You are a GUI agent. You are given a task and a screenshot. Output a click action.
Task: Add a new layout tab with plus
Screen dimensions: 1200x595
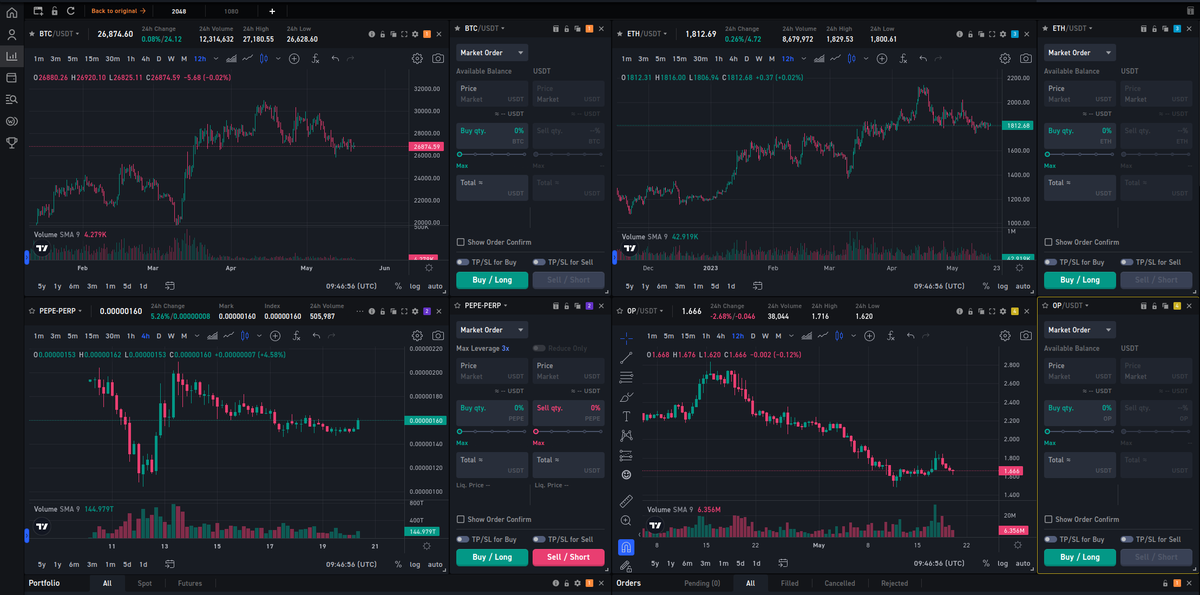pos(272,11)
